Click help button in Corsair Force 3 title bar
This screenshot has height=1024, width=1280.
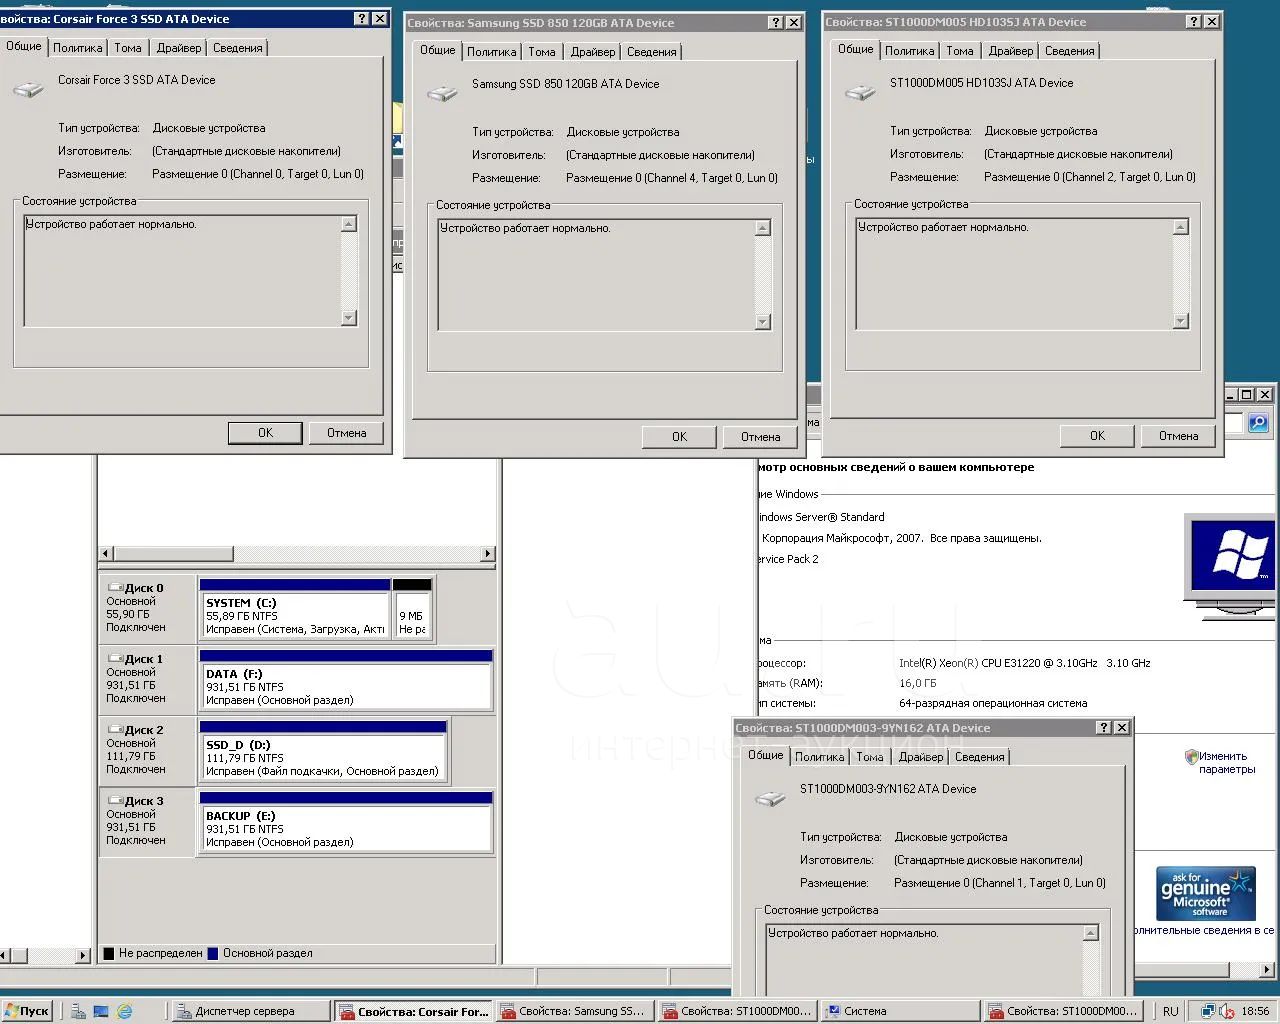361,19
